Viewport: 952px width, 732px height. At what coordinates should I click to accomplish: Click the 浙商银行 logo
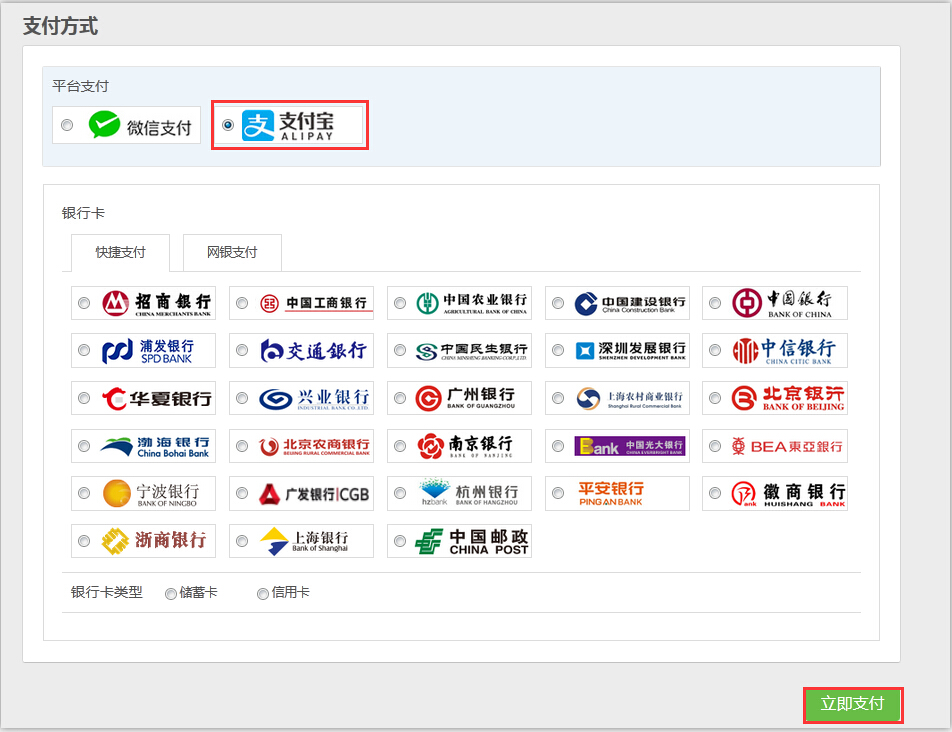(x=154, y=541)
